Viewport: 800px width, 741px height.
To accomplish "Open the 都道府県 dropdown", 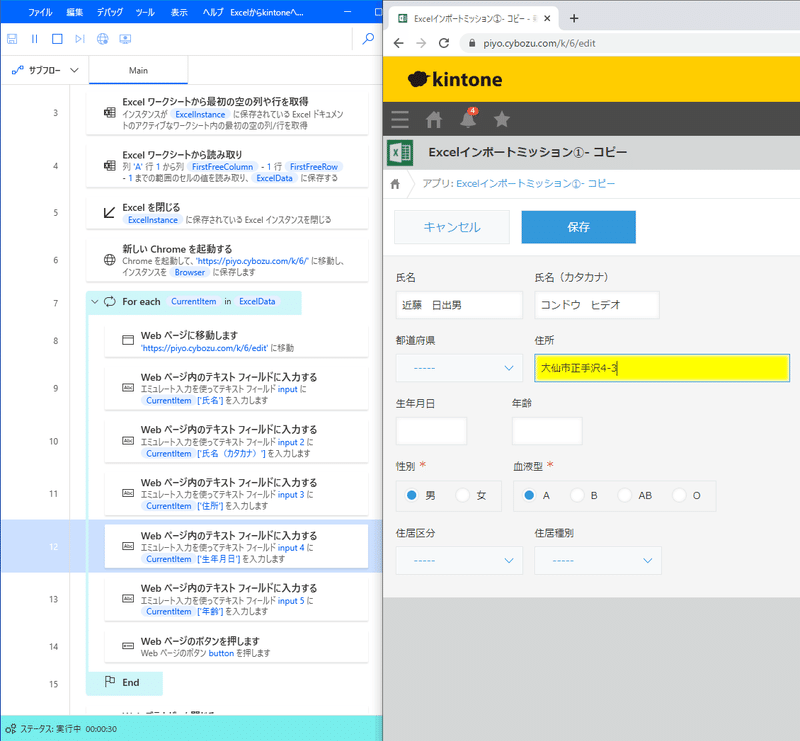I will click(459, 368).
